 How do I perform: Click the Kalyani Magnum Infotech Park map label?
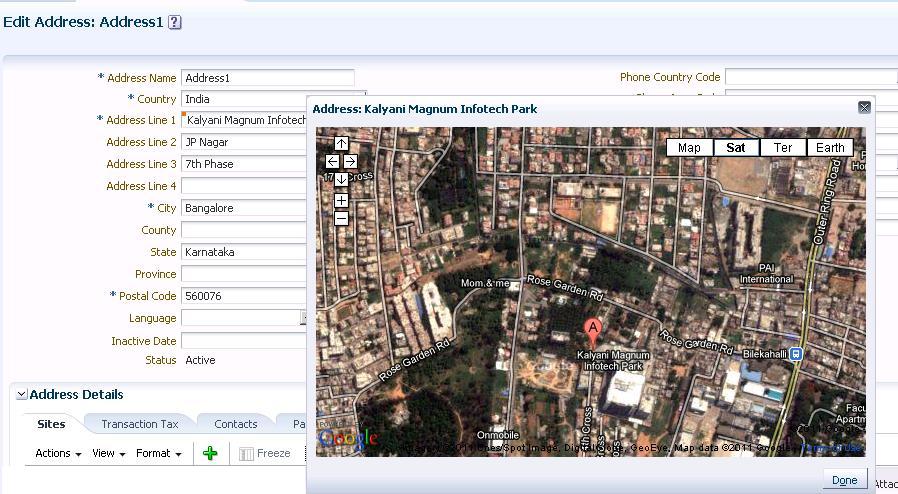pos(613,361)
